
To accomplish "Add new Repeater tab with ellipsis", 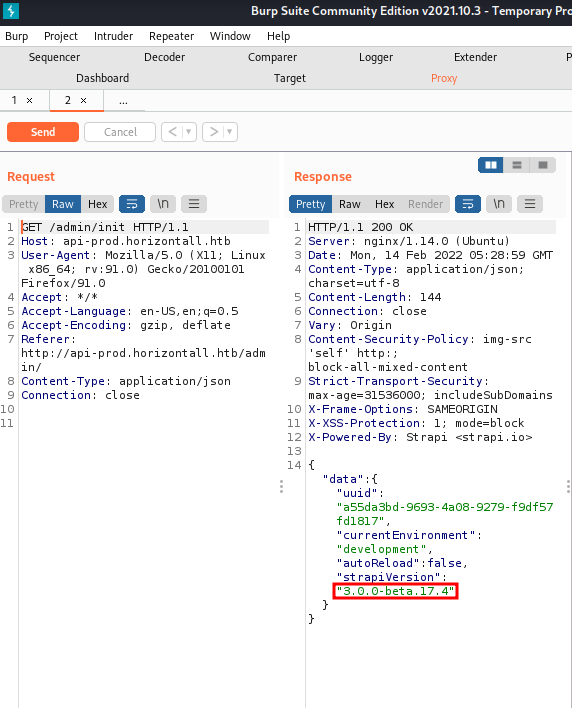I will (x=123, y=101).
